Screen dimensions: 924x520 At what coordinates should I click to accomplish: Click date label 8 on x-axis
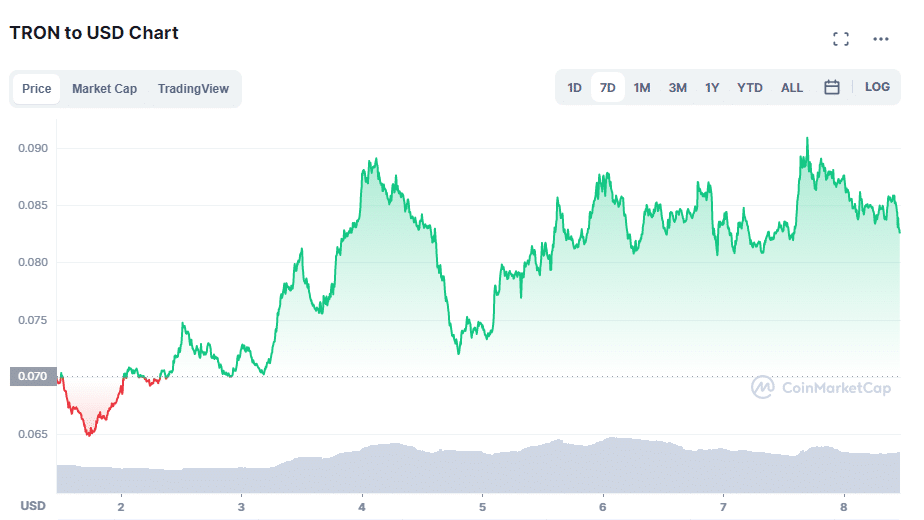tap(843, 507)
